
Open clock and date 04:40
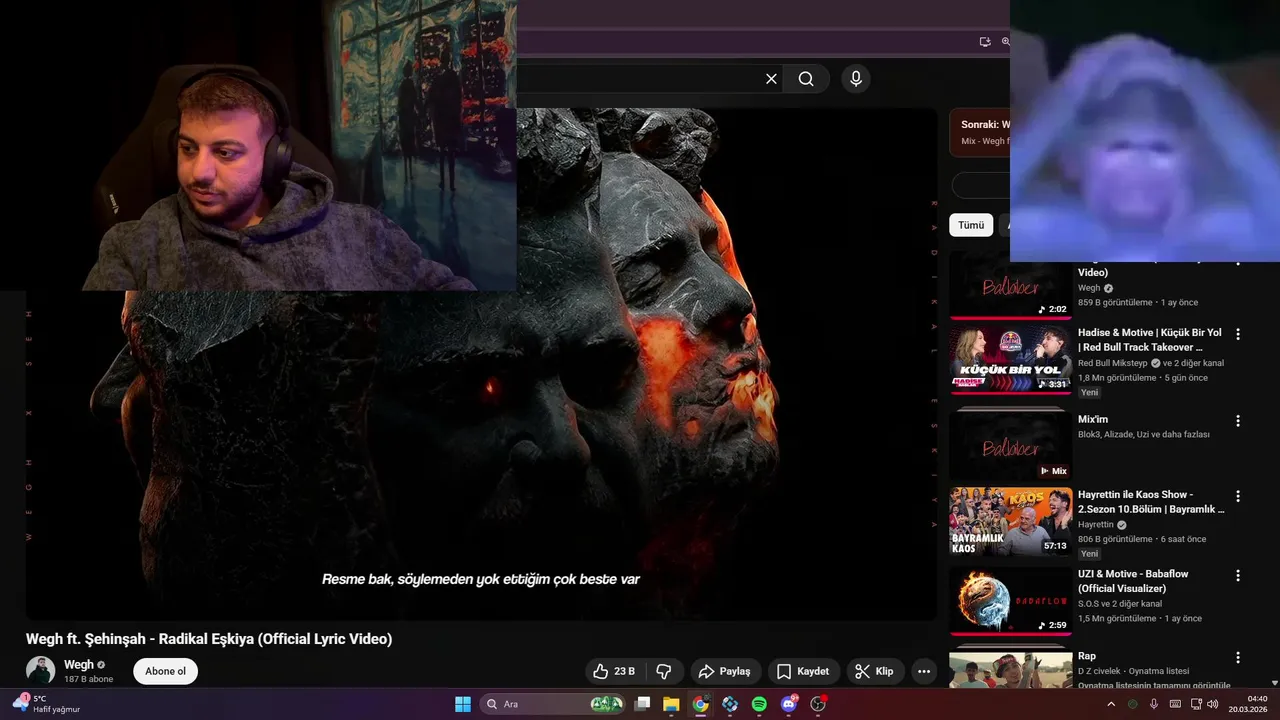click(1250, 704)
